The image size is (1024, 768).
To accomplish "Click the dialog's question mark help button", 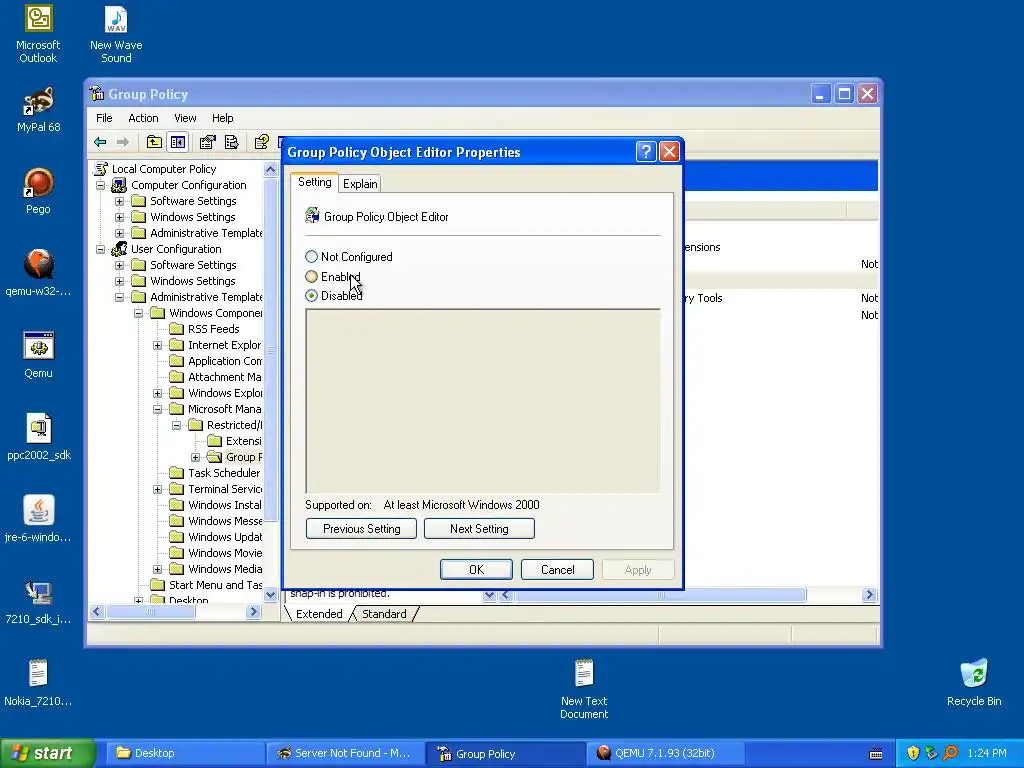I will point(645,152).
